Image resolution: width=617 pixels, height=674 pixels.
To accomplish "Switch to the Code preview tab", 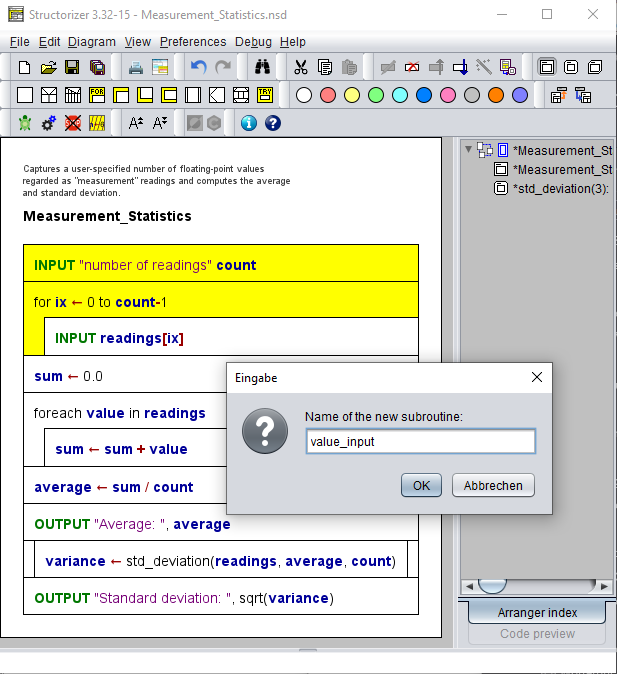I will point(537,634).
